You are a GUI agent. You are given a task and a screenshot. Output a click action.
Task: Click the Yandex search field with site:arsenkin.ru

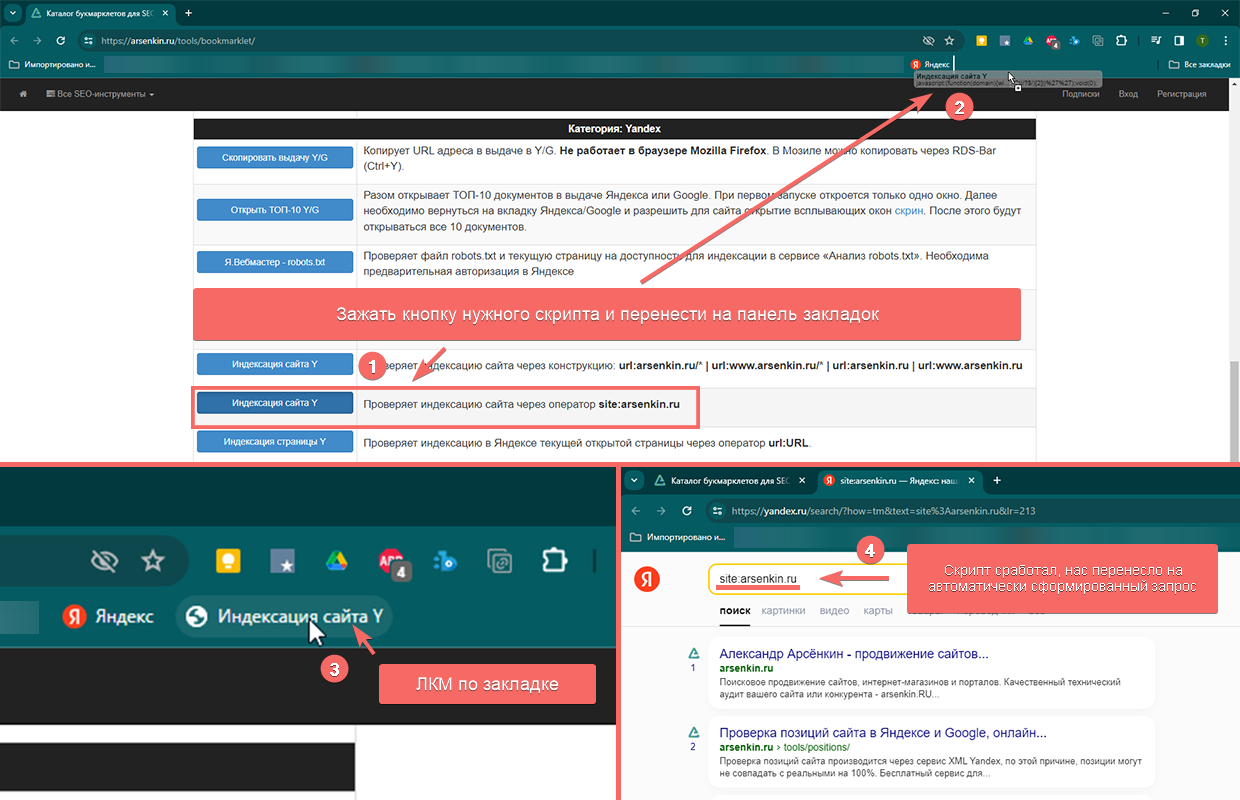point(810,579)
